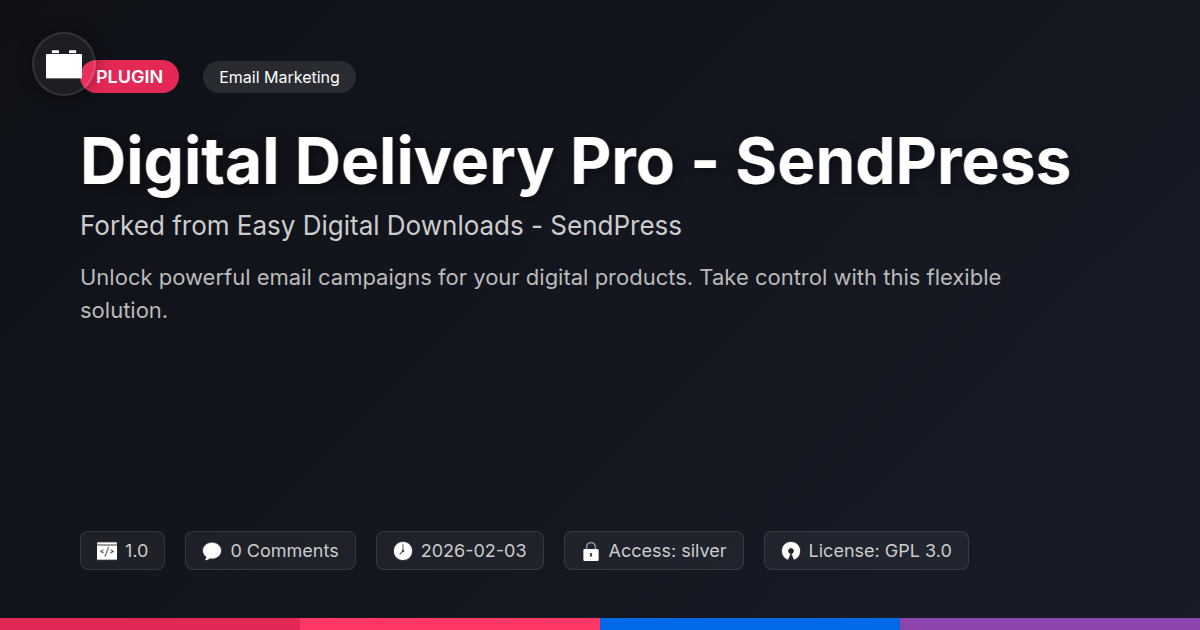The height and width of the screenshot is (630, 1200).
Task: Select the red PLUGIN badge
Action: [130, 77]
